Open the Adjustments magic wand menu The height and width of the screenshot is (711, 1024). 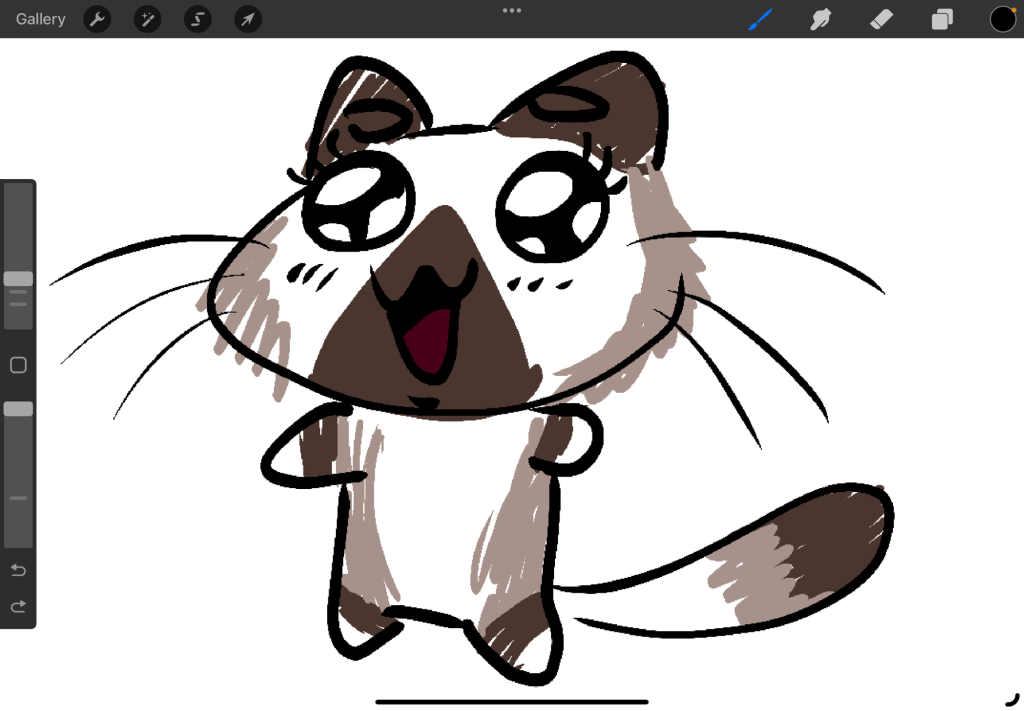click(x=148, y=19)
